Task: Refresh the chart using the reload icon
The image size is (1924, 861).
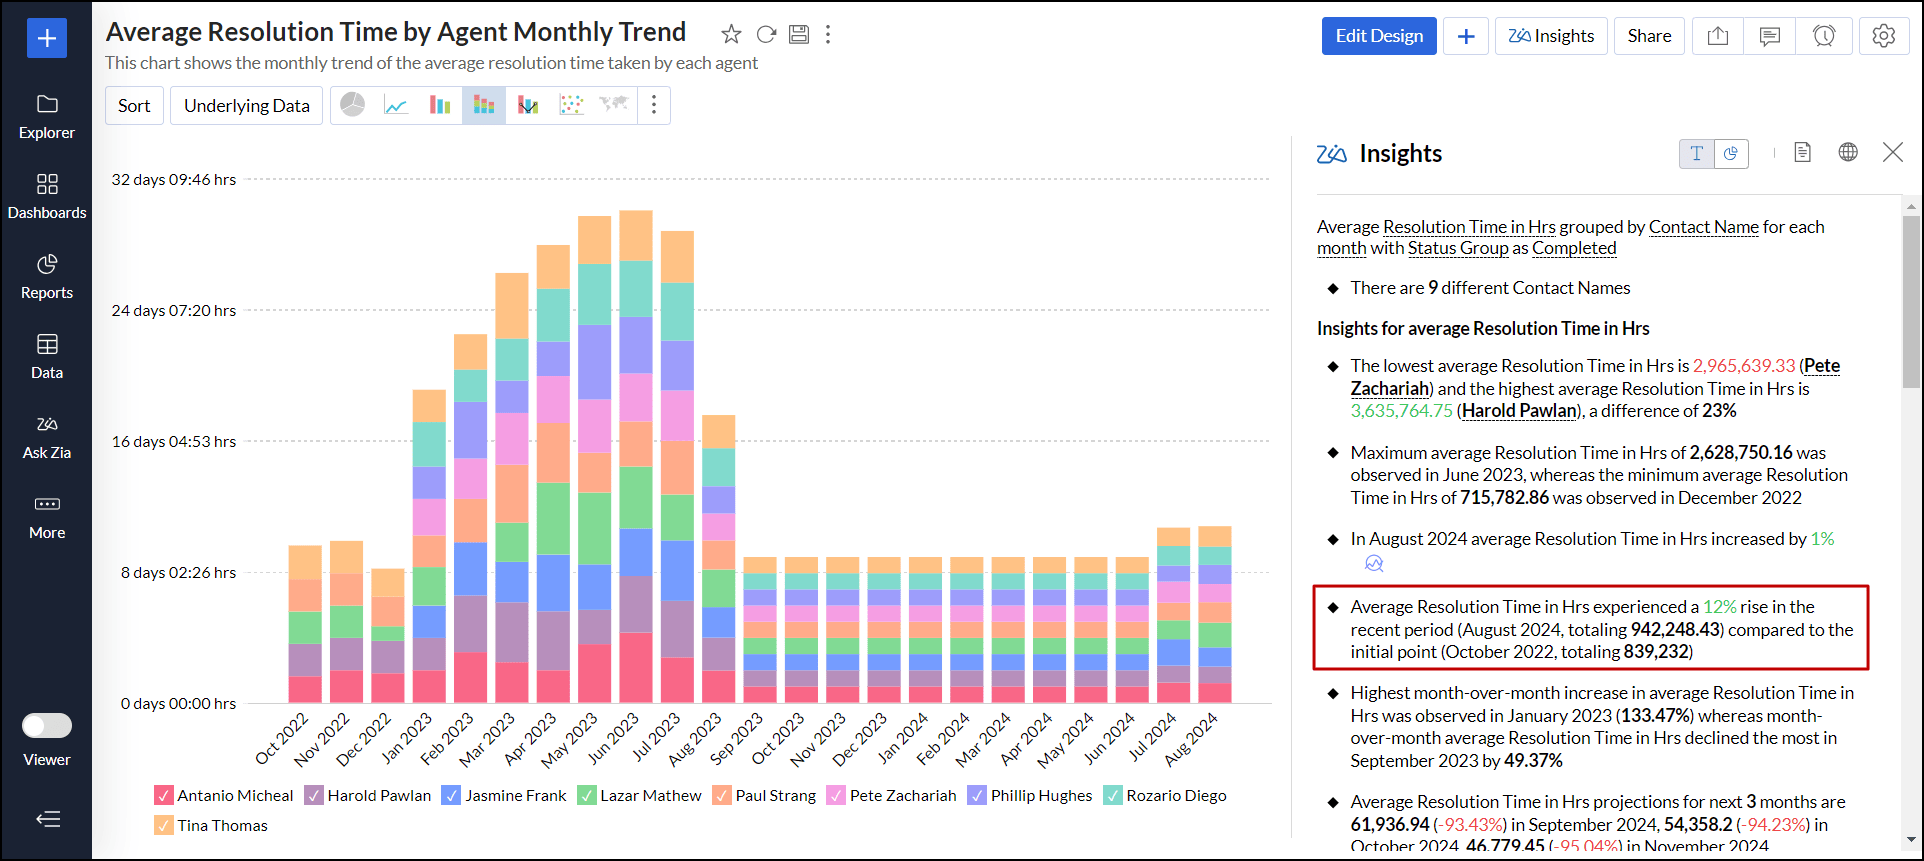Action: click(766, 35)
